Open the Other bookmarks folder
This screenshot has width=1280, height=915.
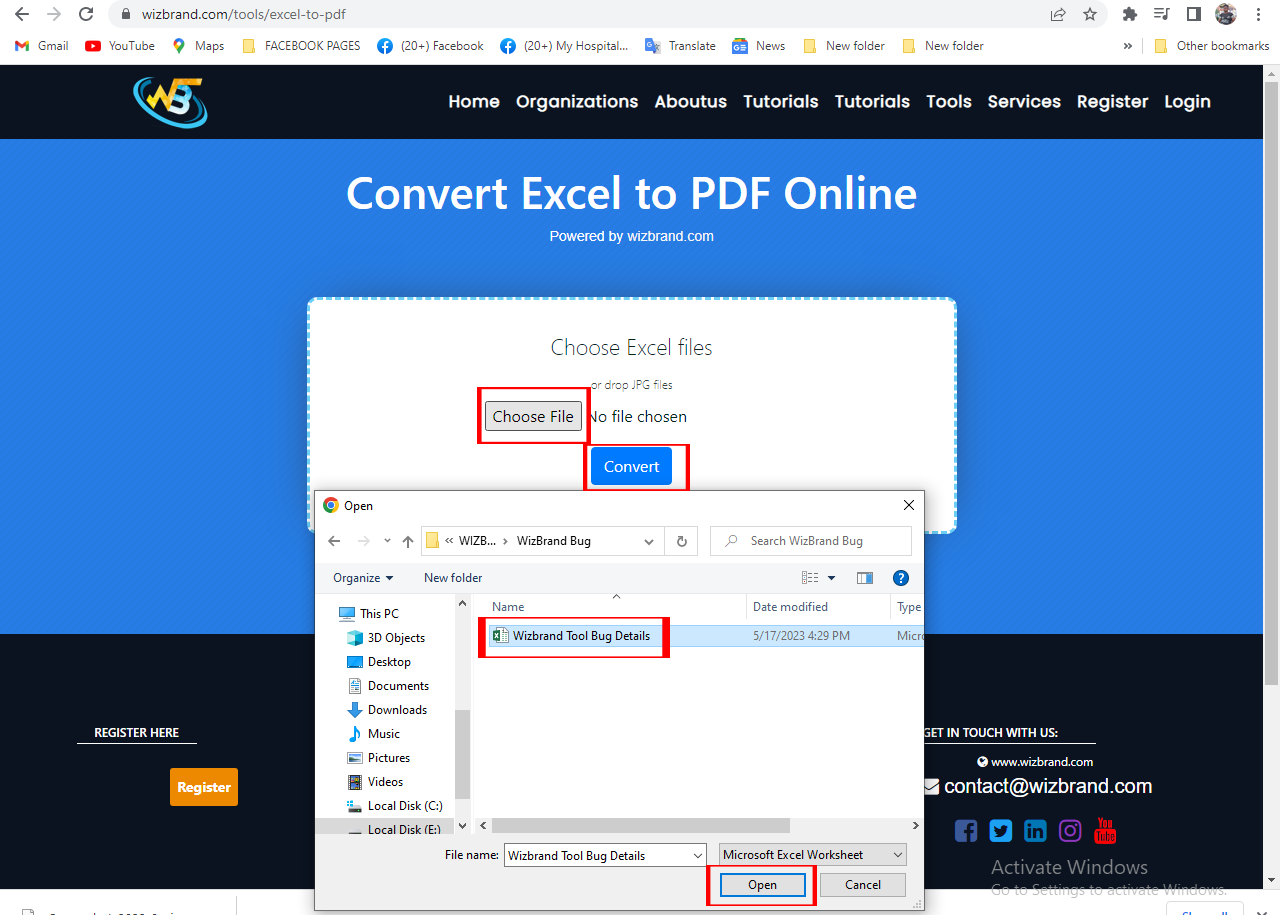point(1211,46)
